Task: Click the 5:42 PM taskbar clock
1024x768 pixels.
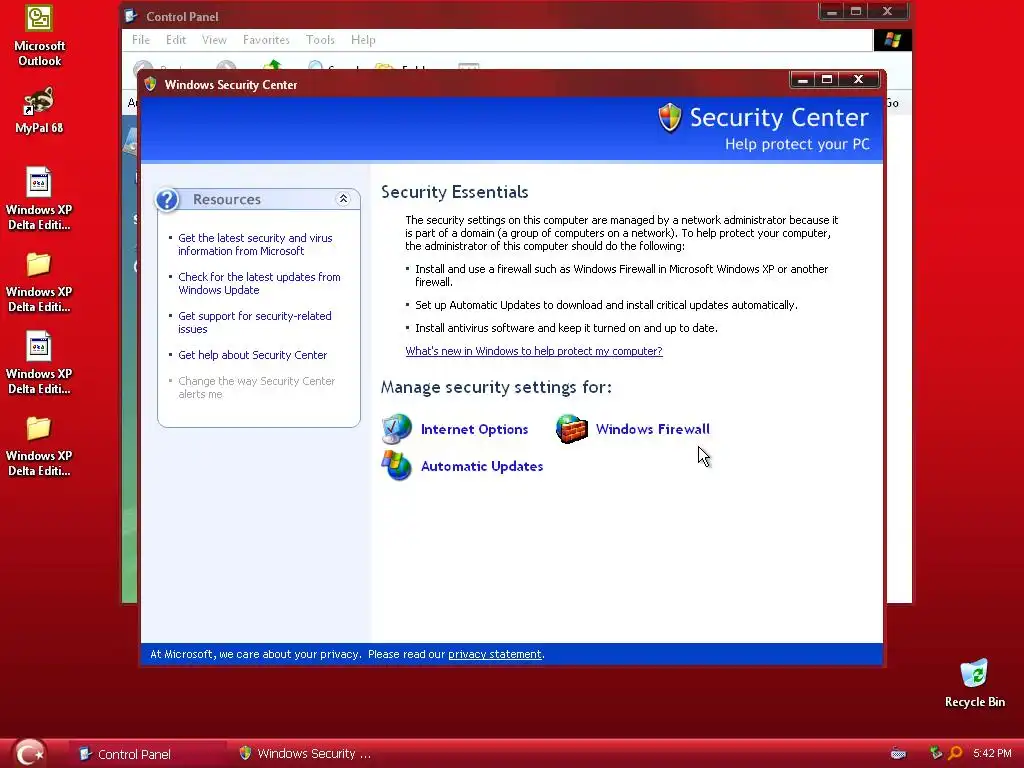Action: click(x=992, y=753)
